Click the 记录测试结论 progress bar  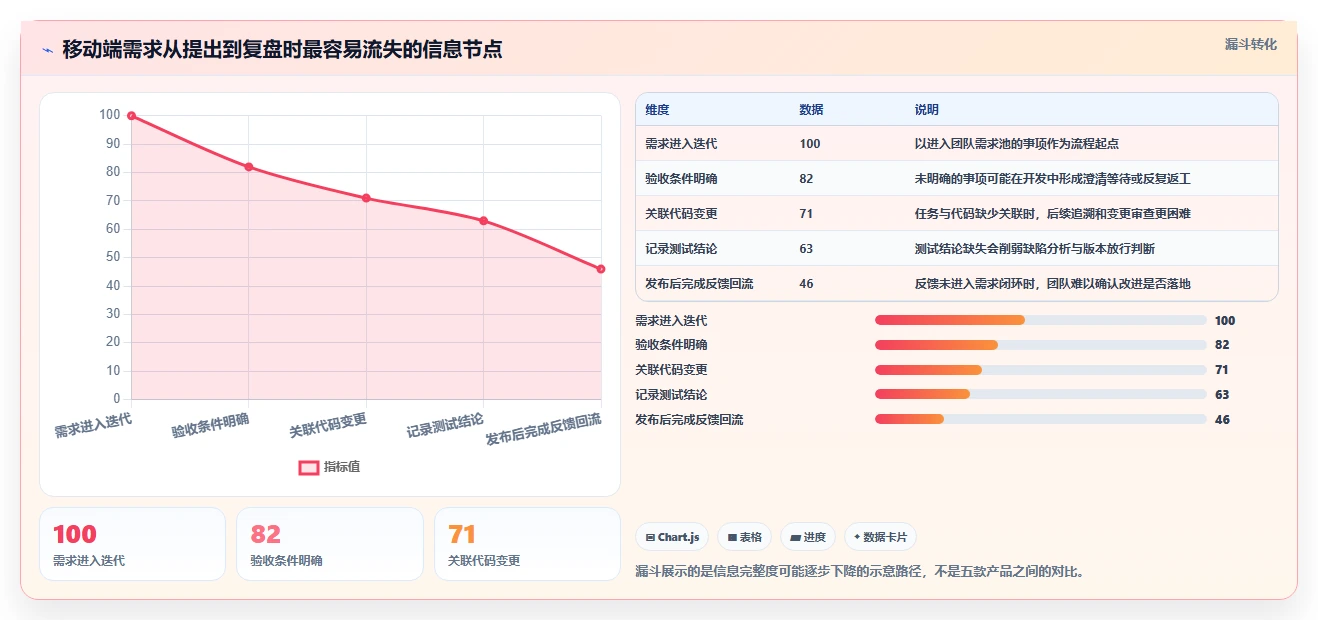tap(1041, 395)
